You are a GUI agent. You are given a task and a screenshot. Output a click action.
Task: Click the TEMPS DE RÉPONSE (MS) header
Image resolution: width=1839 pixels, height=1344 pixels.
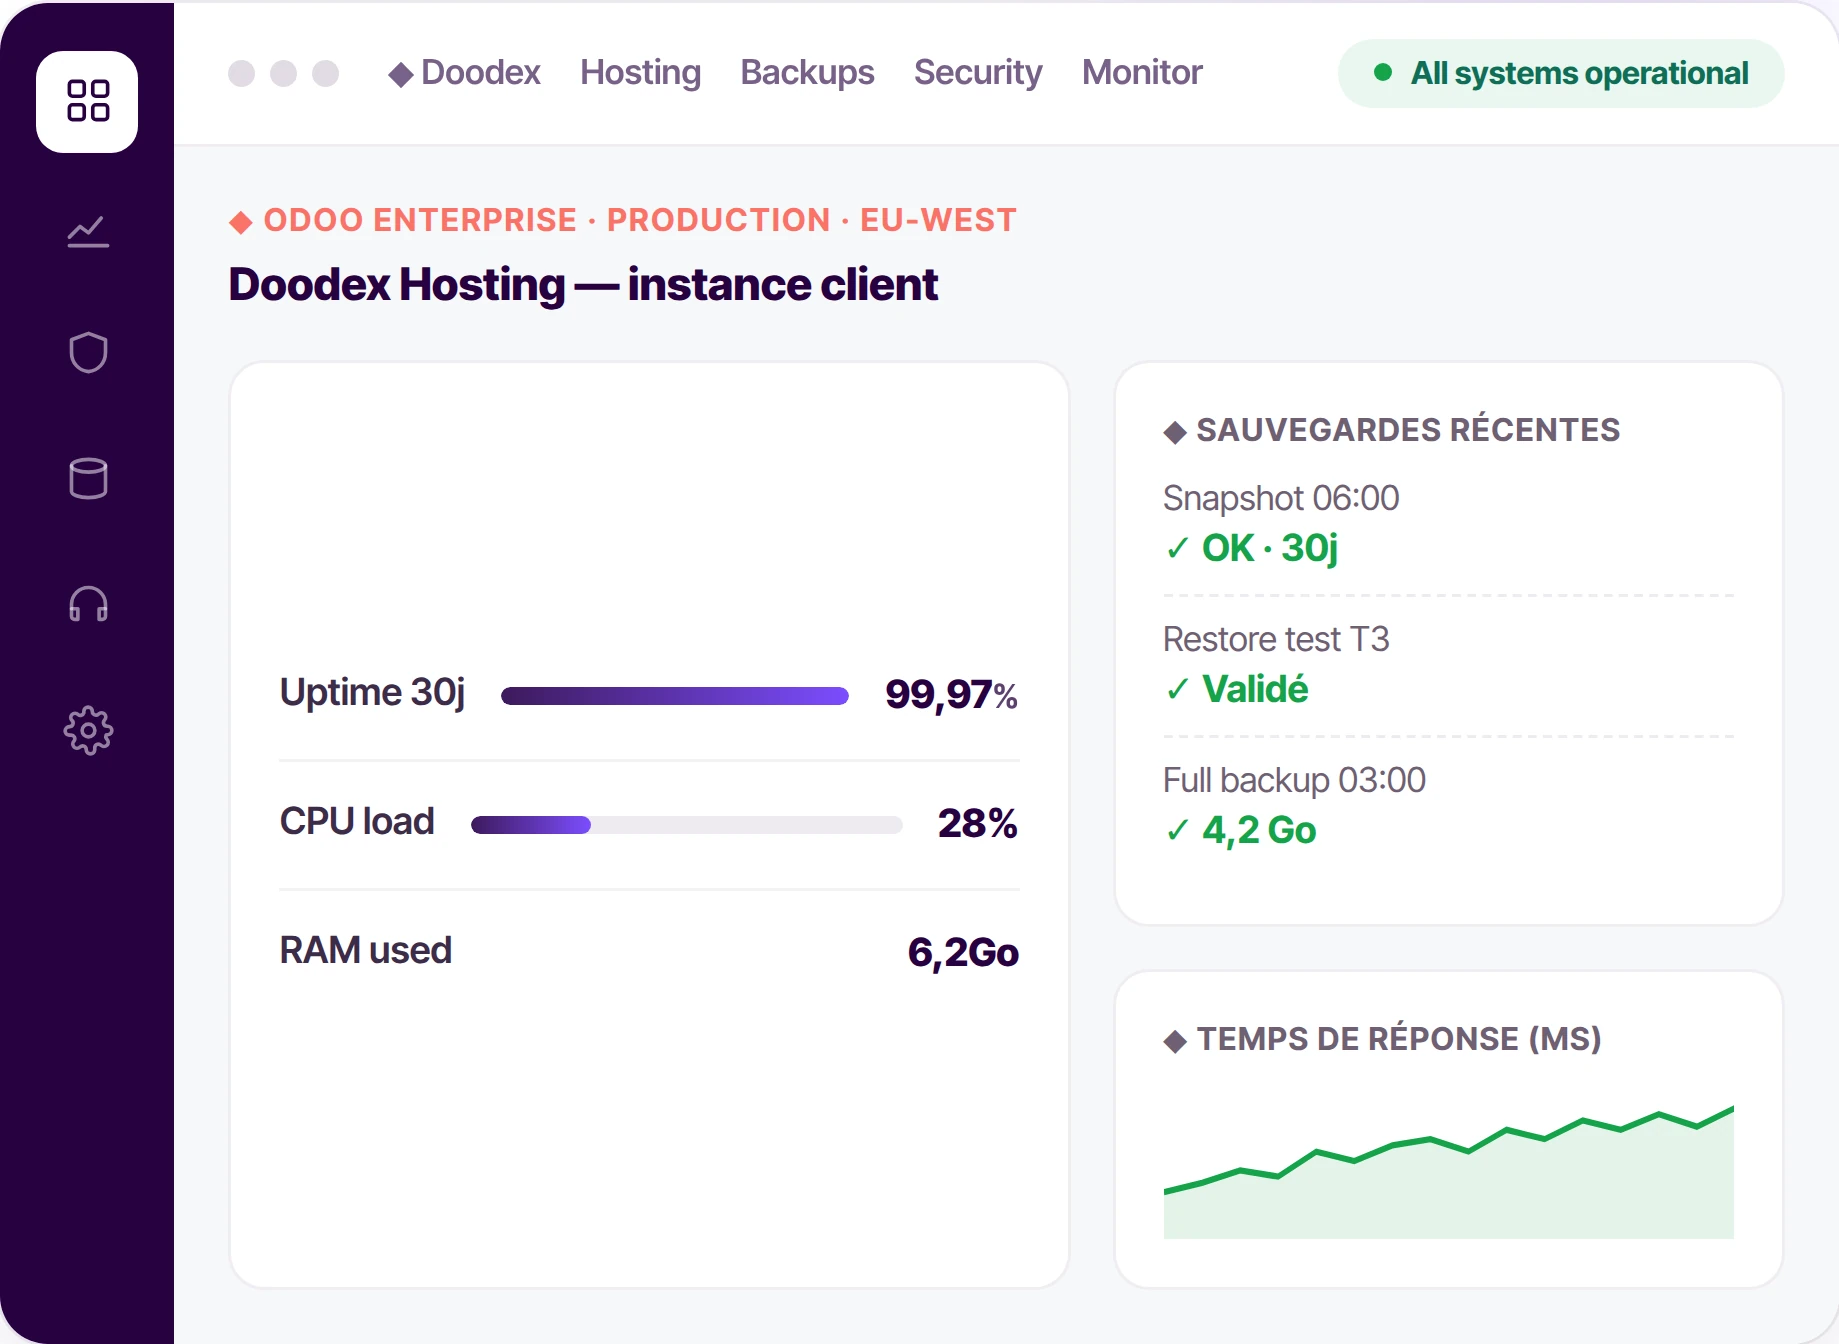(x=1398, y=1039)
